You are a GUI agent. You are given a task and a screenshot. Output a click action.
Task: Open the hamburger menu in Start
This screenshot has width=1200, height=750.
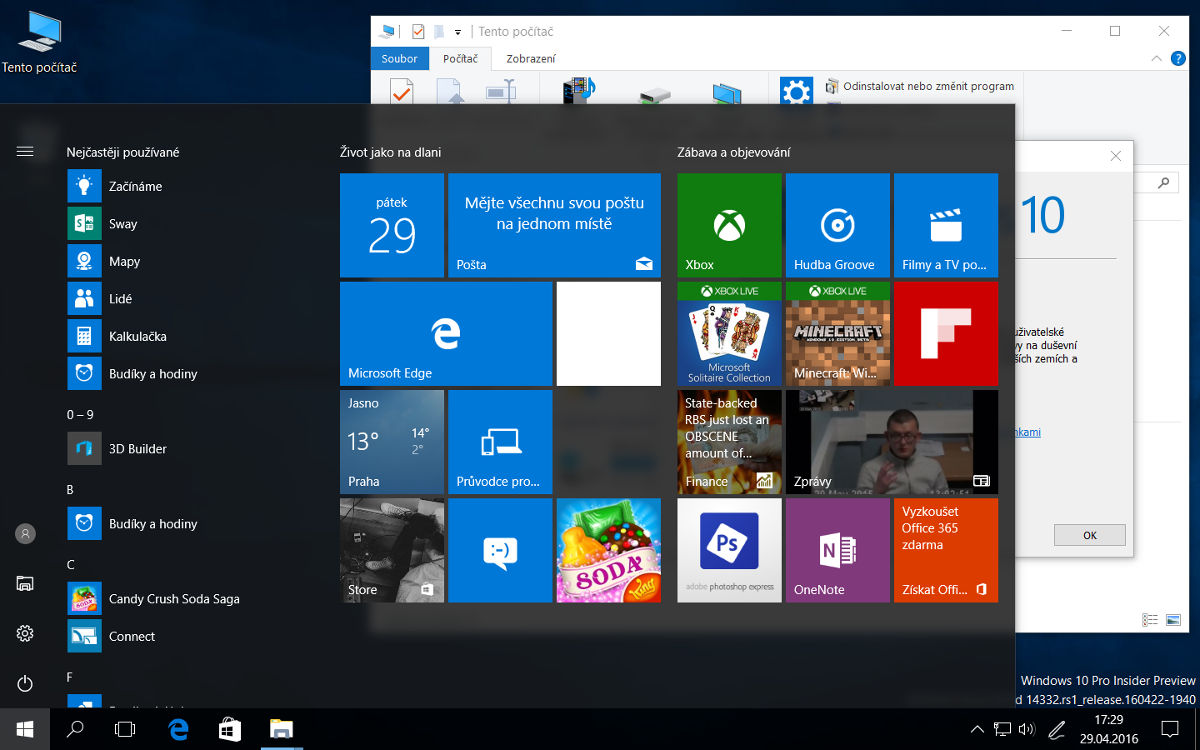pyautogui.click(x=25, y=152)
